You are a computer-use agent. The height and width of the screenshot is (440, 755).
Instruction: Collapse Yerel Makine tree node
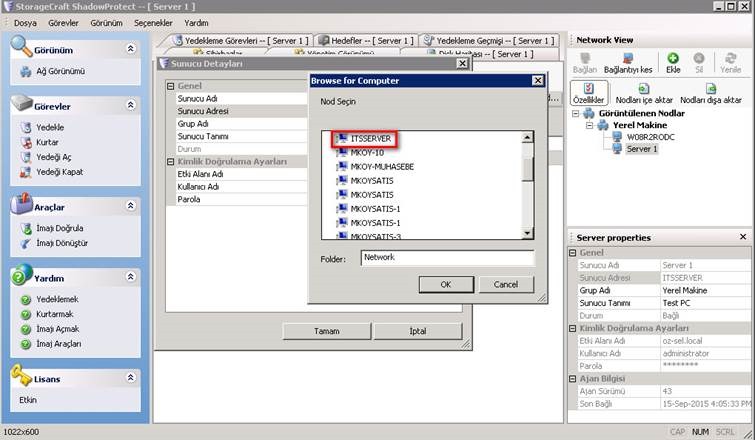[x=590, y=125]
